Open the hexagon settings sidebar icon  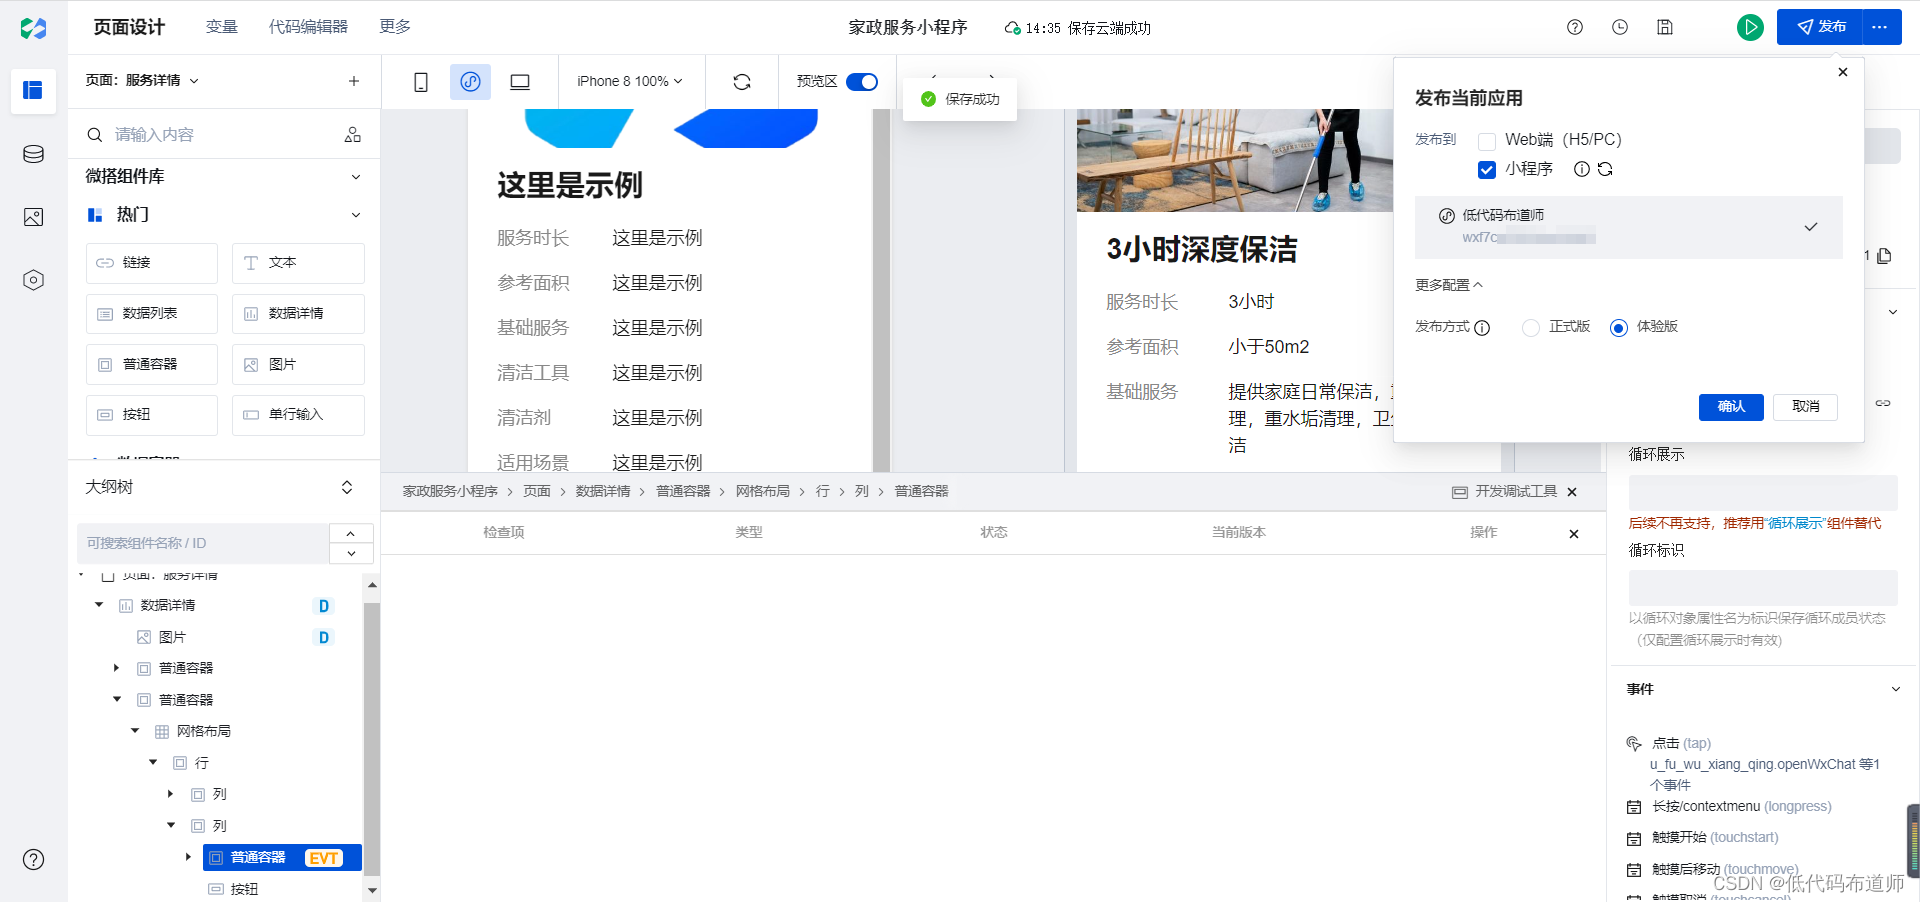pos(33,280)
